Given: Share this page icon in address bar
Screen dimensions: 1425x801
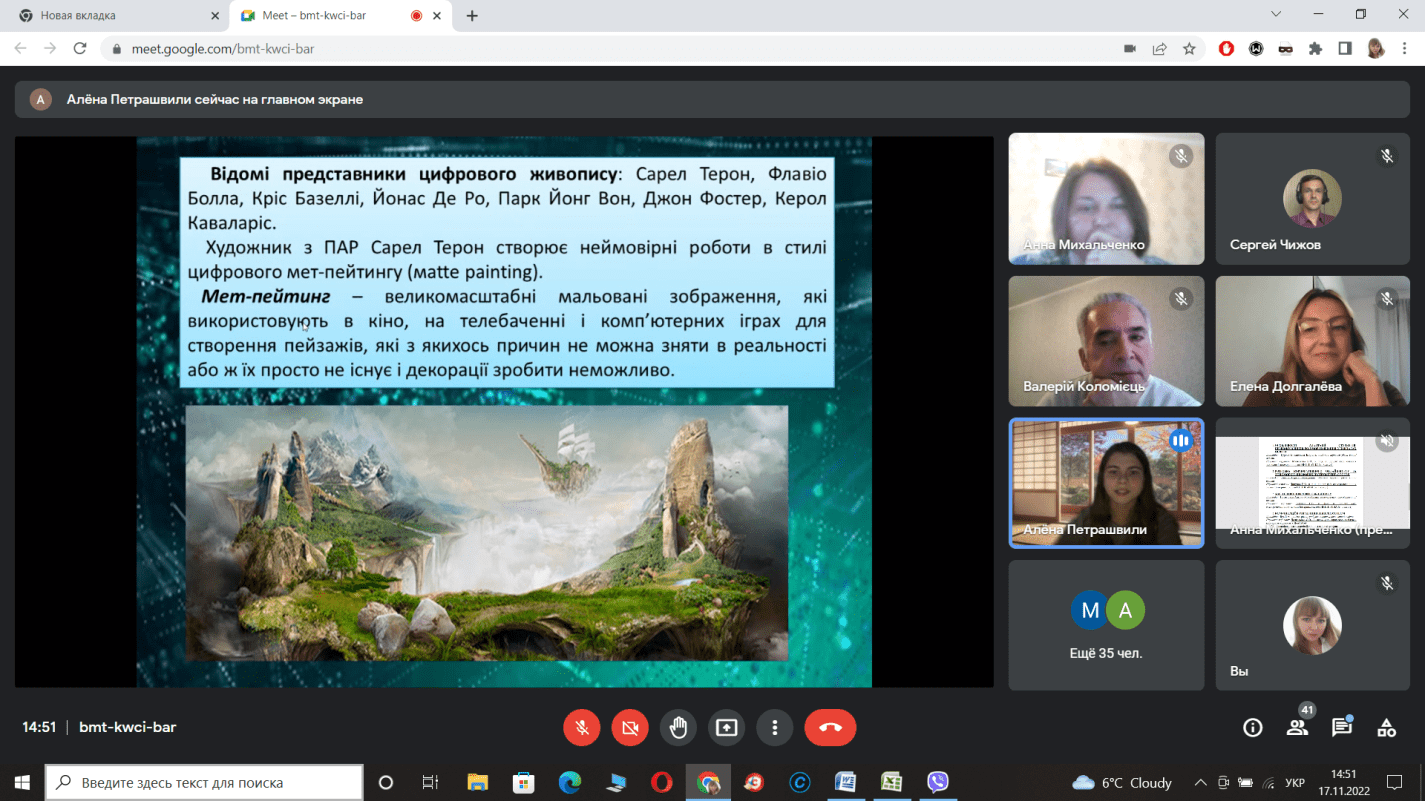Looking at the screenshot, I should click(x=1160, y=48).
